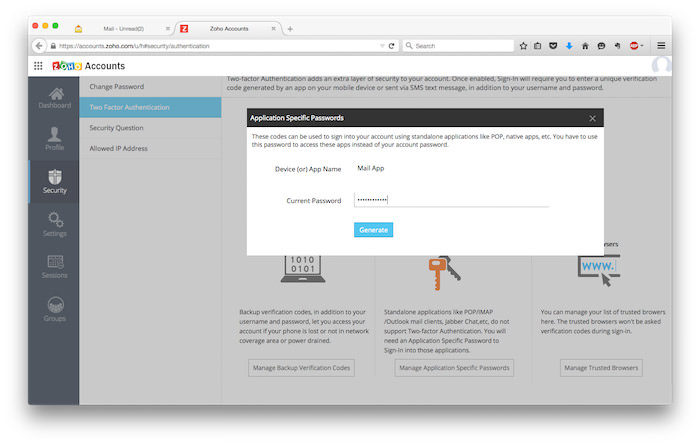Image resolution: width=700 pixels, height=445 pixels.
Task: Click the padlock site security icon
Action: click(x=53, y=46)
